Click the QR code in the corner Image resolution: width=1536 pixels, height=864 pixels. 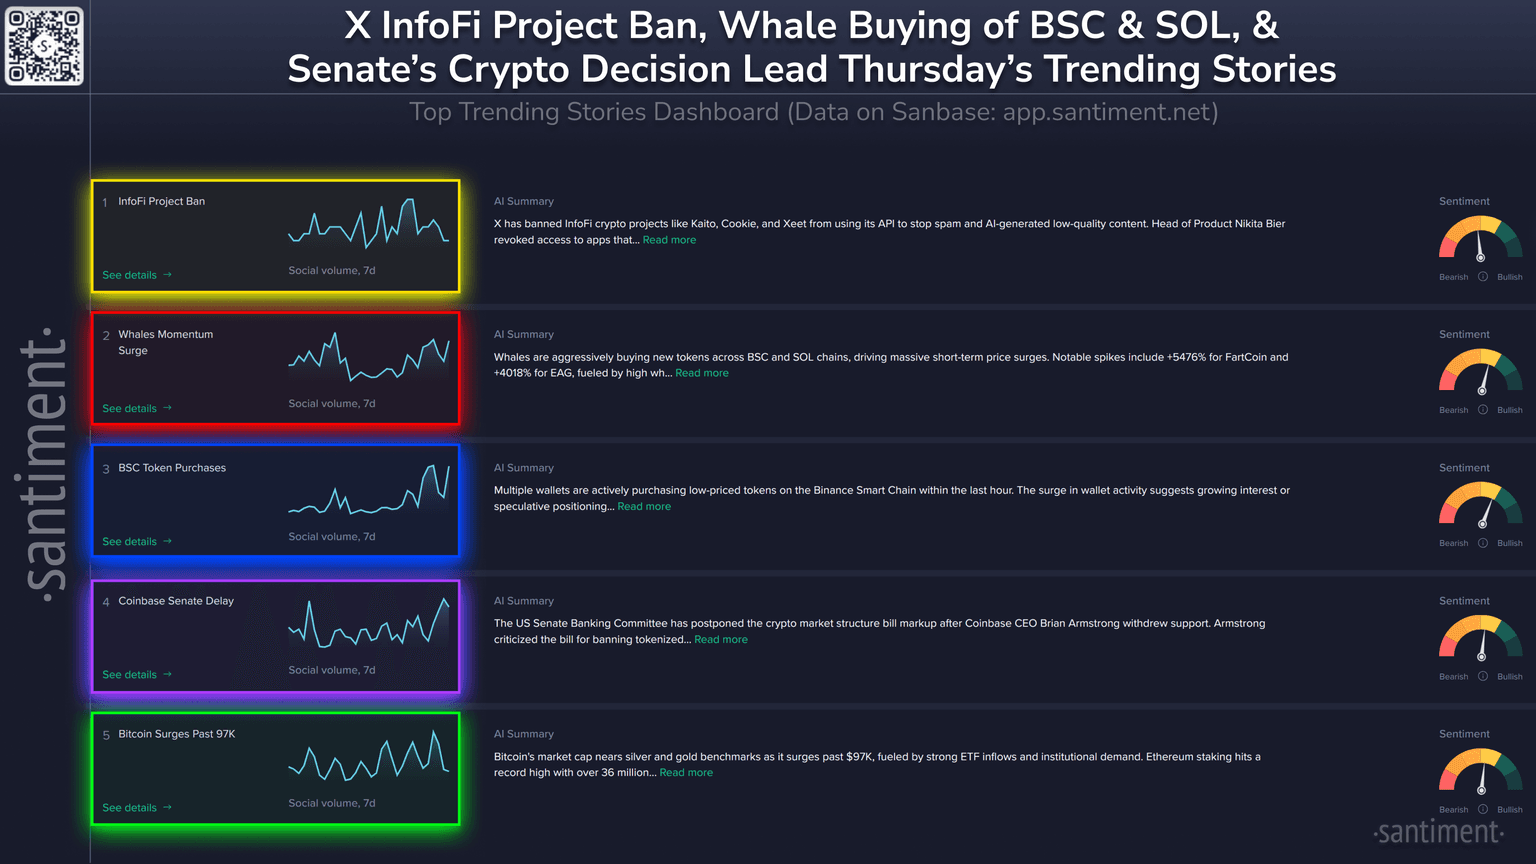pyautogui.click(x=44, y=46)
